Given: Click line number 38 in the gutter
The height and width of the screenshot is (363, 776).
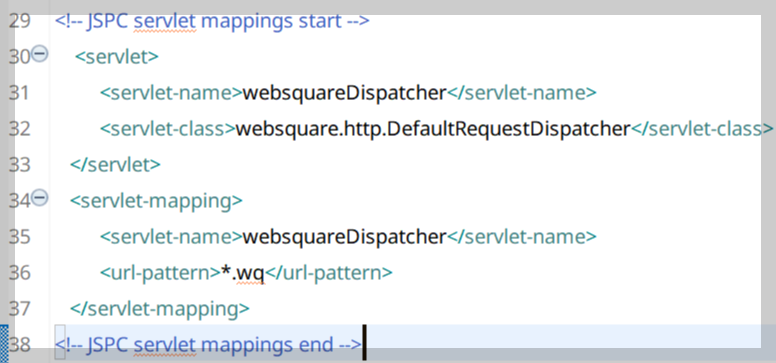Looking at the screenshot, I should 19,345.
